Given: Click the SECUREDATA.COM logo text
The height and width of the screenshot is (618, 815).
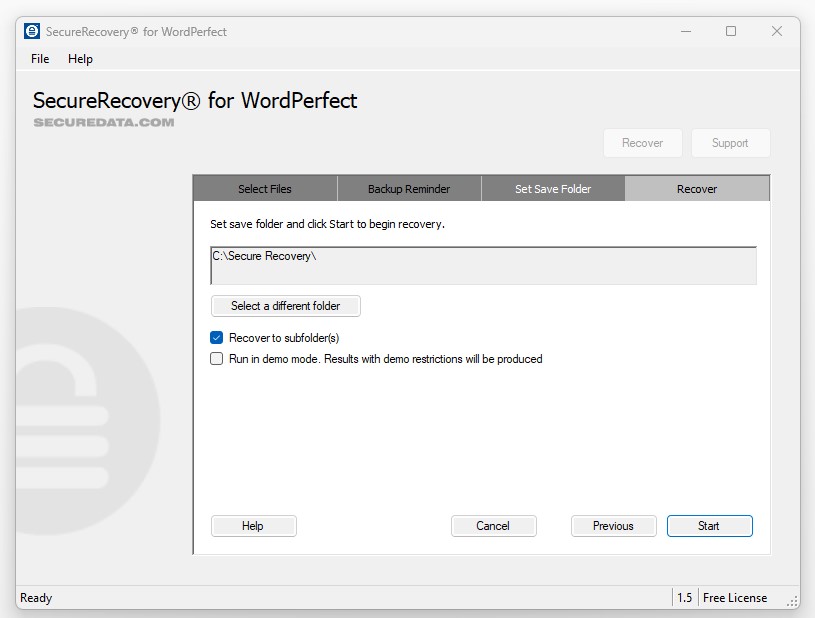Looking at the screenshot, I should tap(104, 123).
